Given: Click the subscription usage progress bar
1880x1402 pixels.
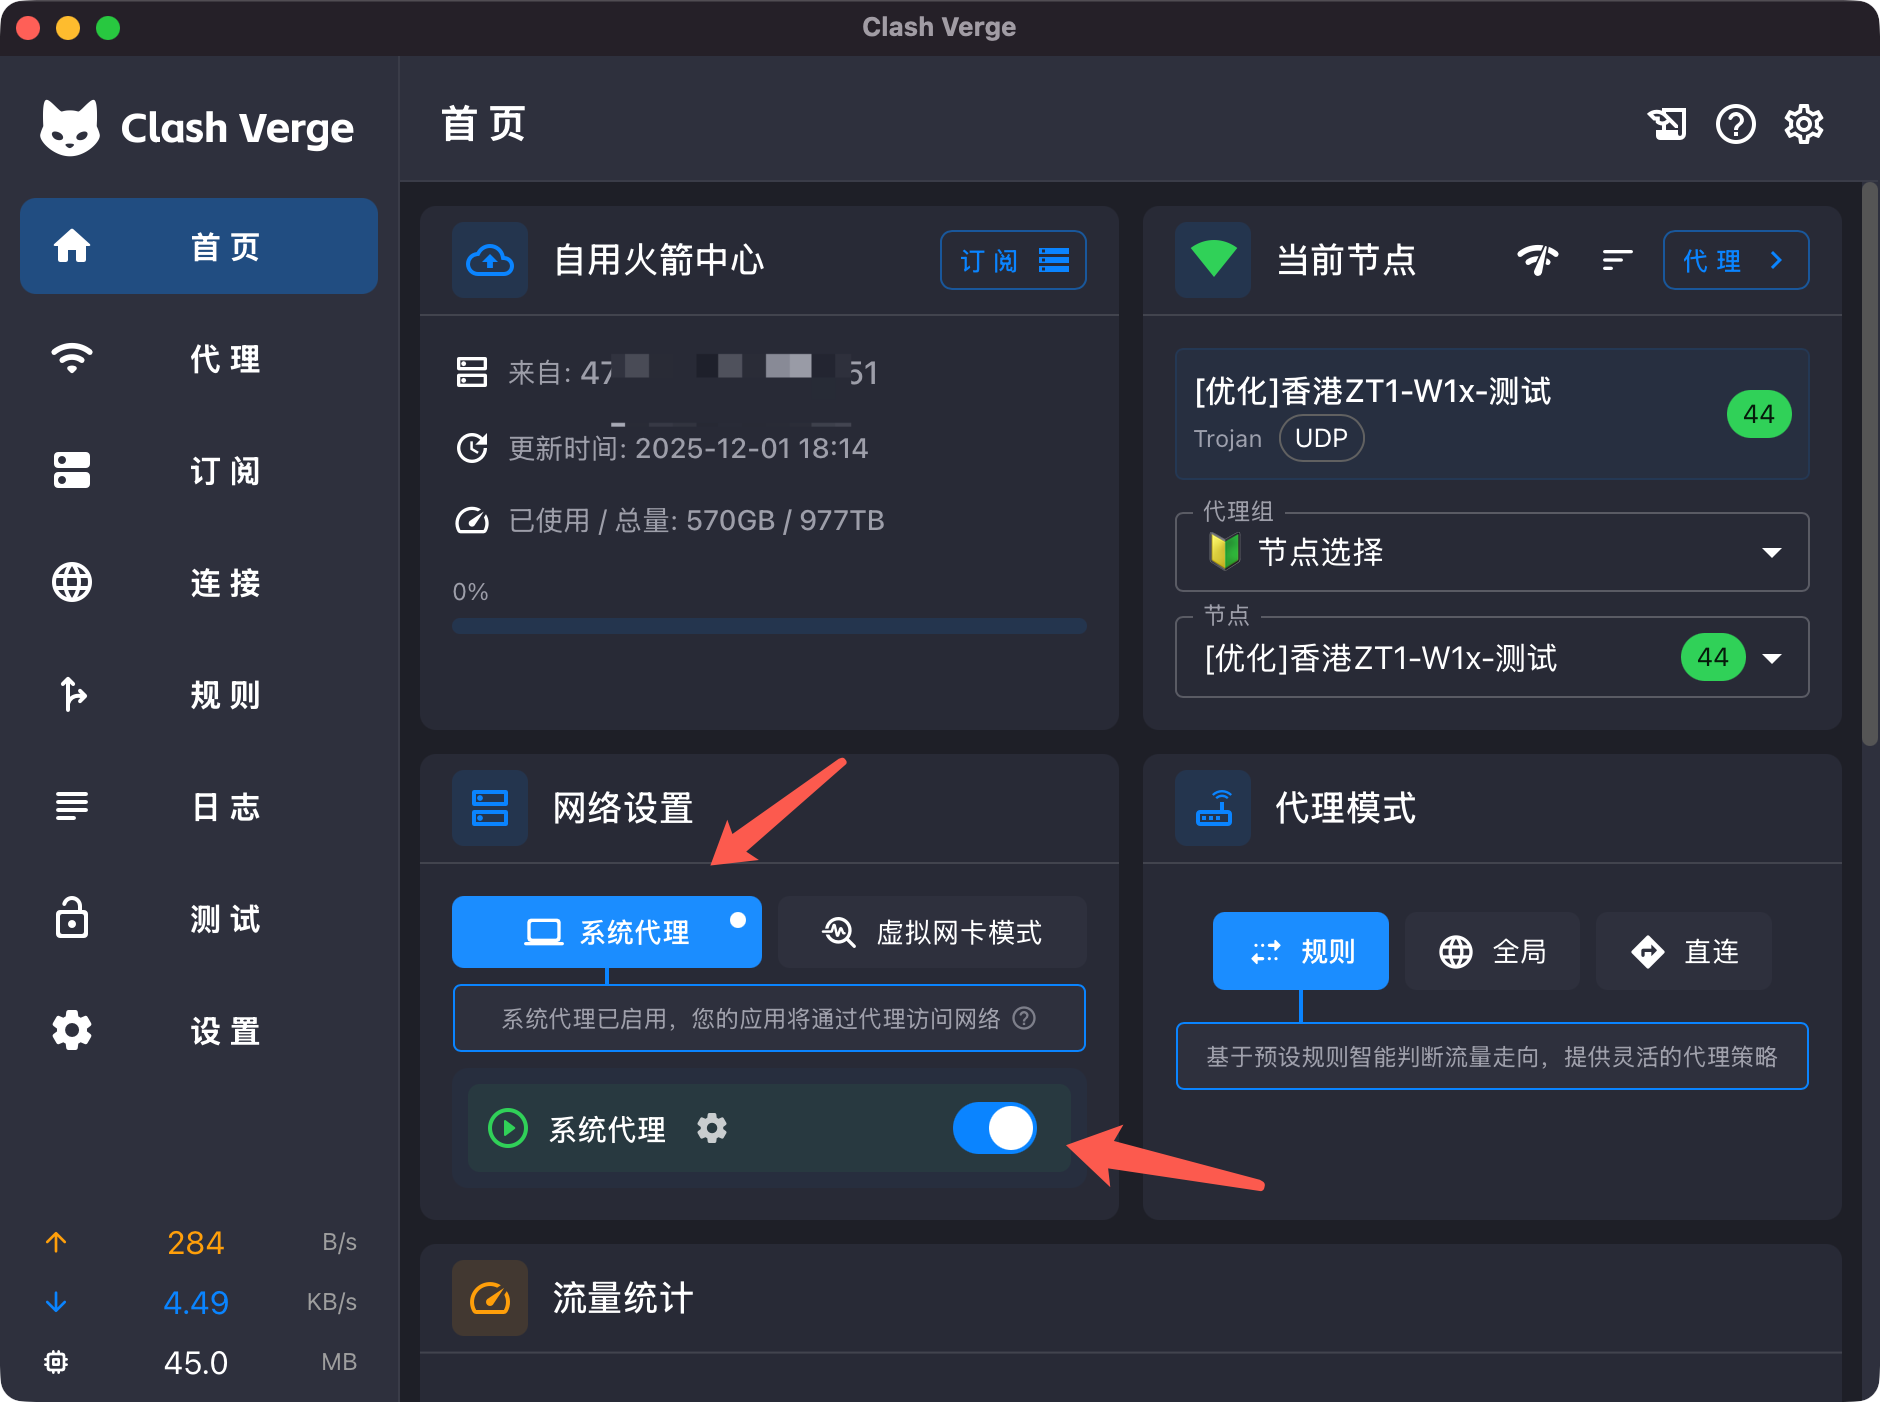Looking at the screenshot, I should point(768,626).
